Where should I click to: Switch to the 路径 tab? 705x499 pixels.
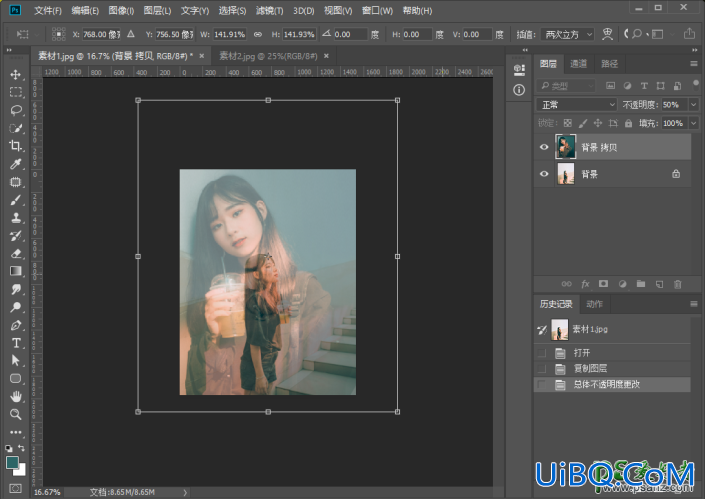click(609, 64)
